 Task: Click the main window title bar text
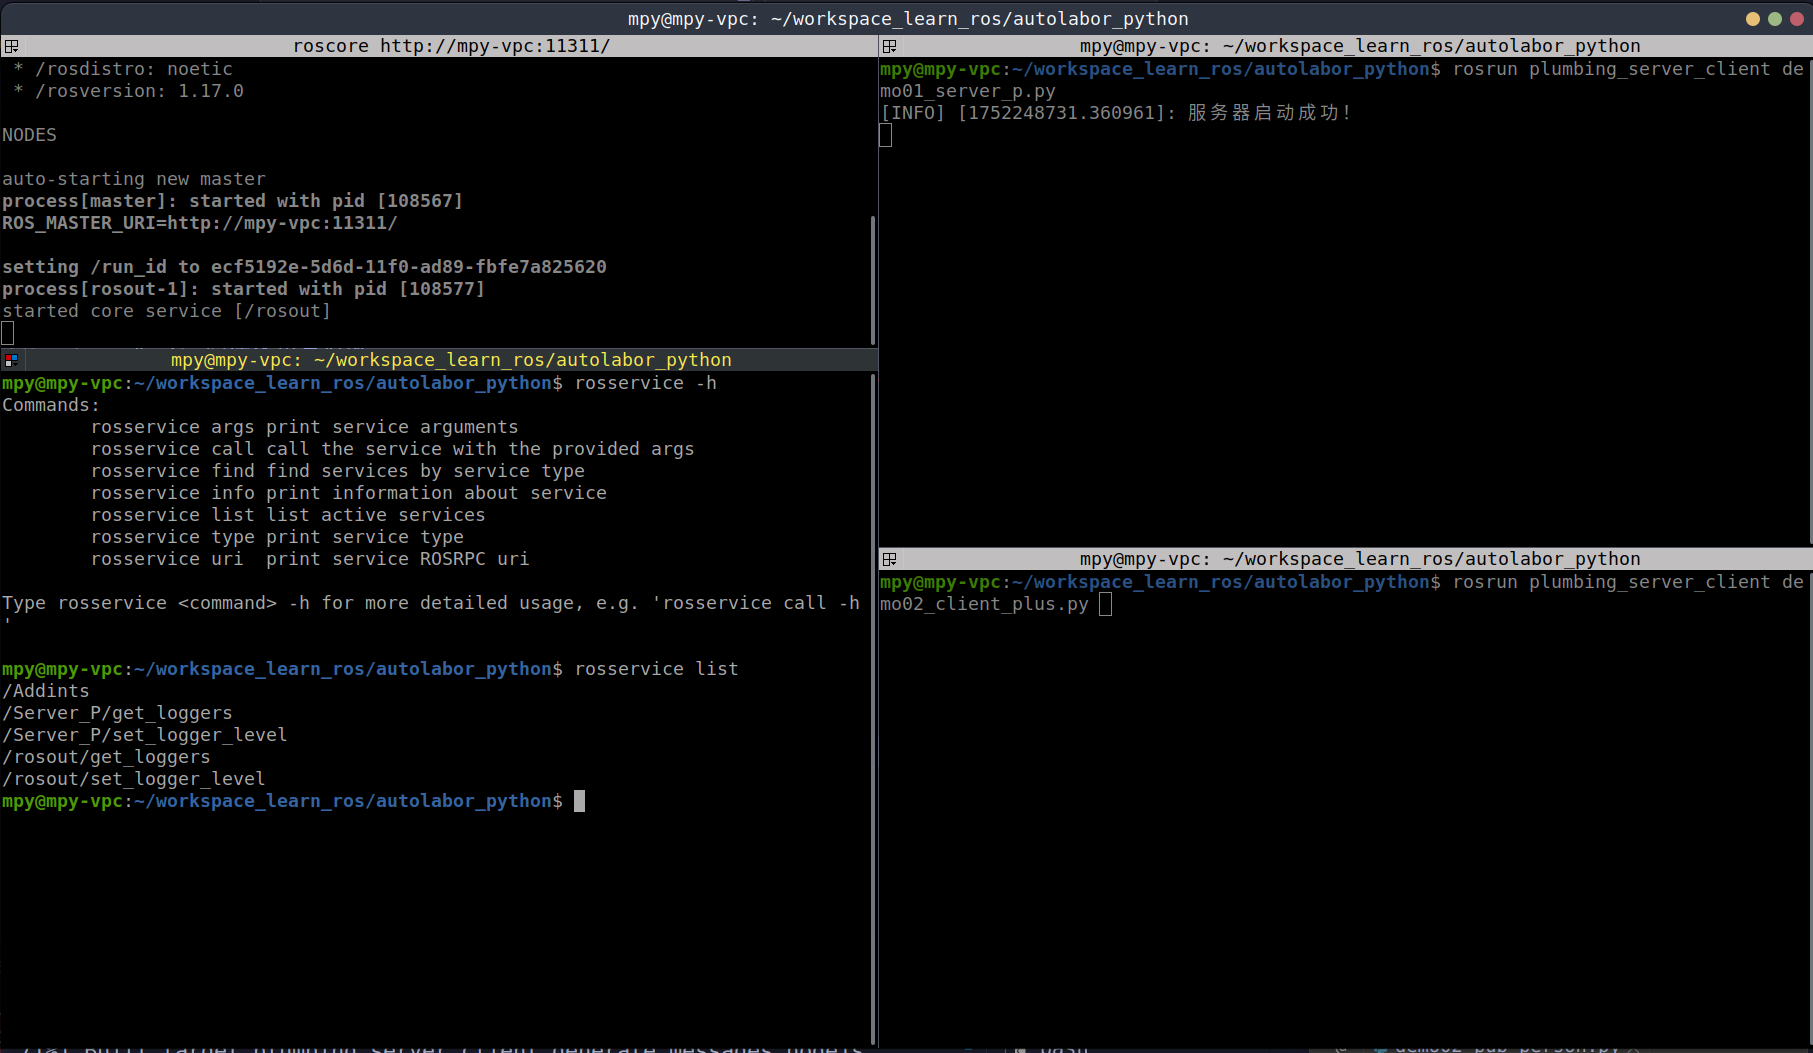907,19
